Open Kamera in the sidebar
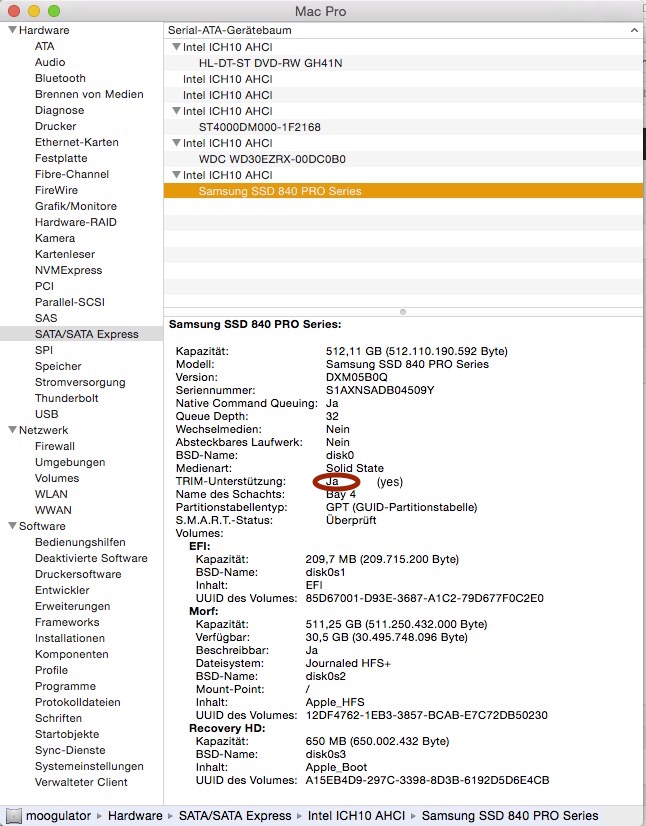Image resolution: width=646 pixels, height=826 pixels. (x=55, y=238)
